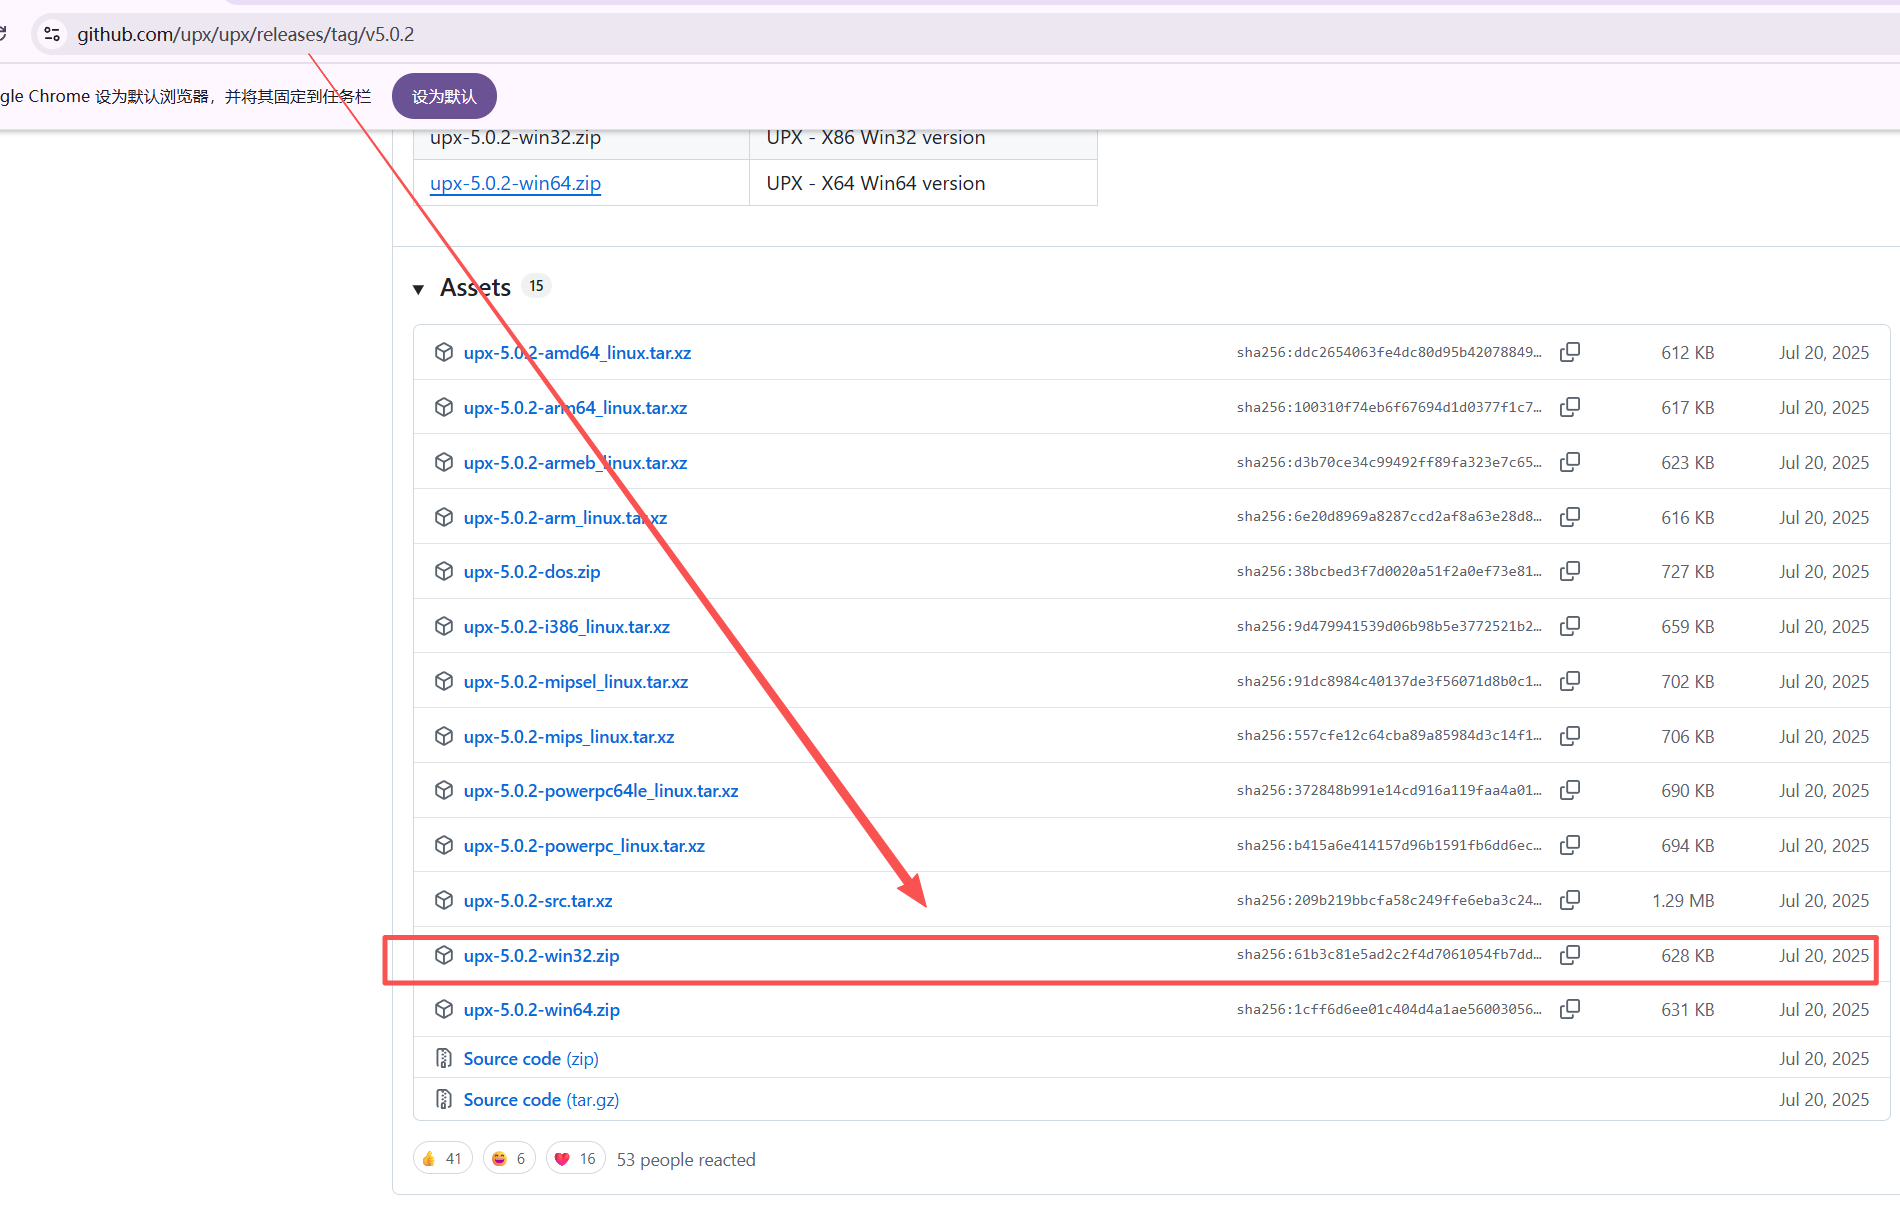Copy sha256 of upx-5.0.2-powerpc64le_linux.tar.xz

point(1570,790)
